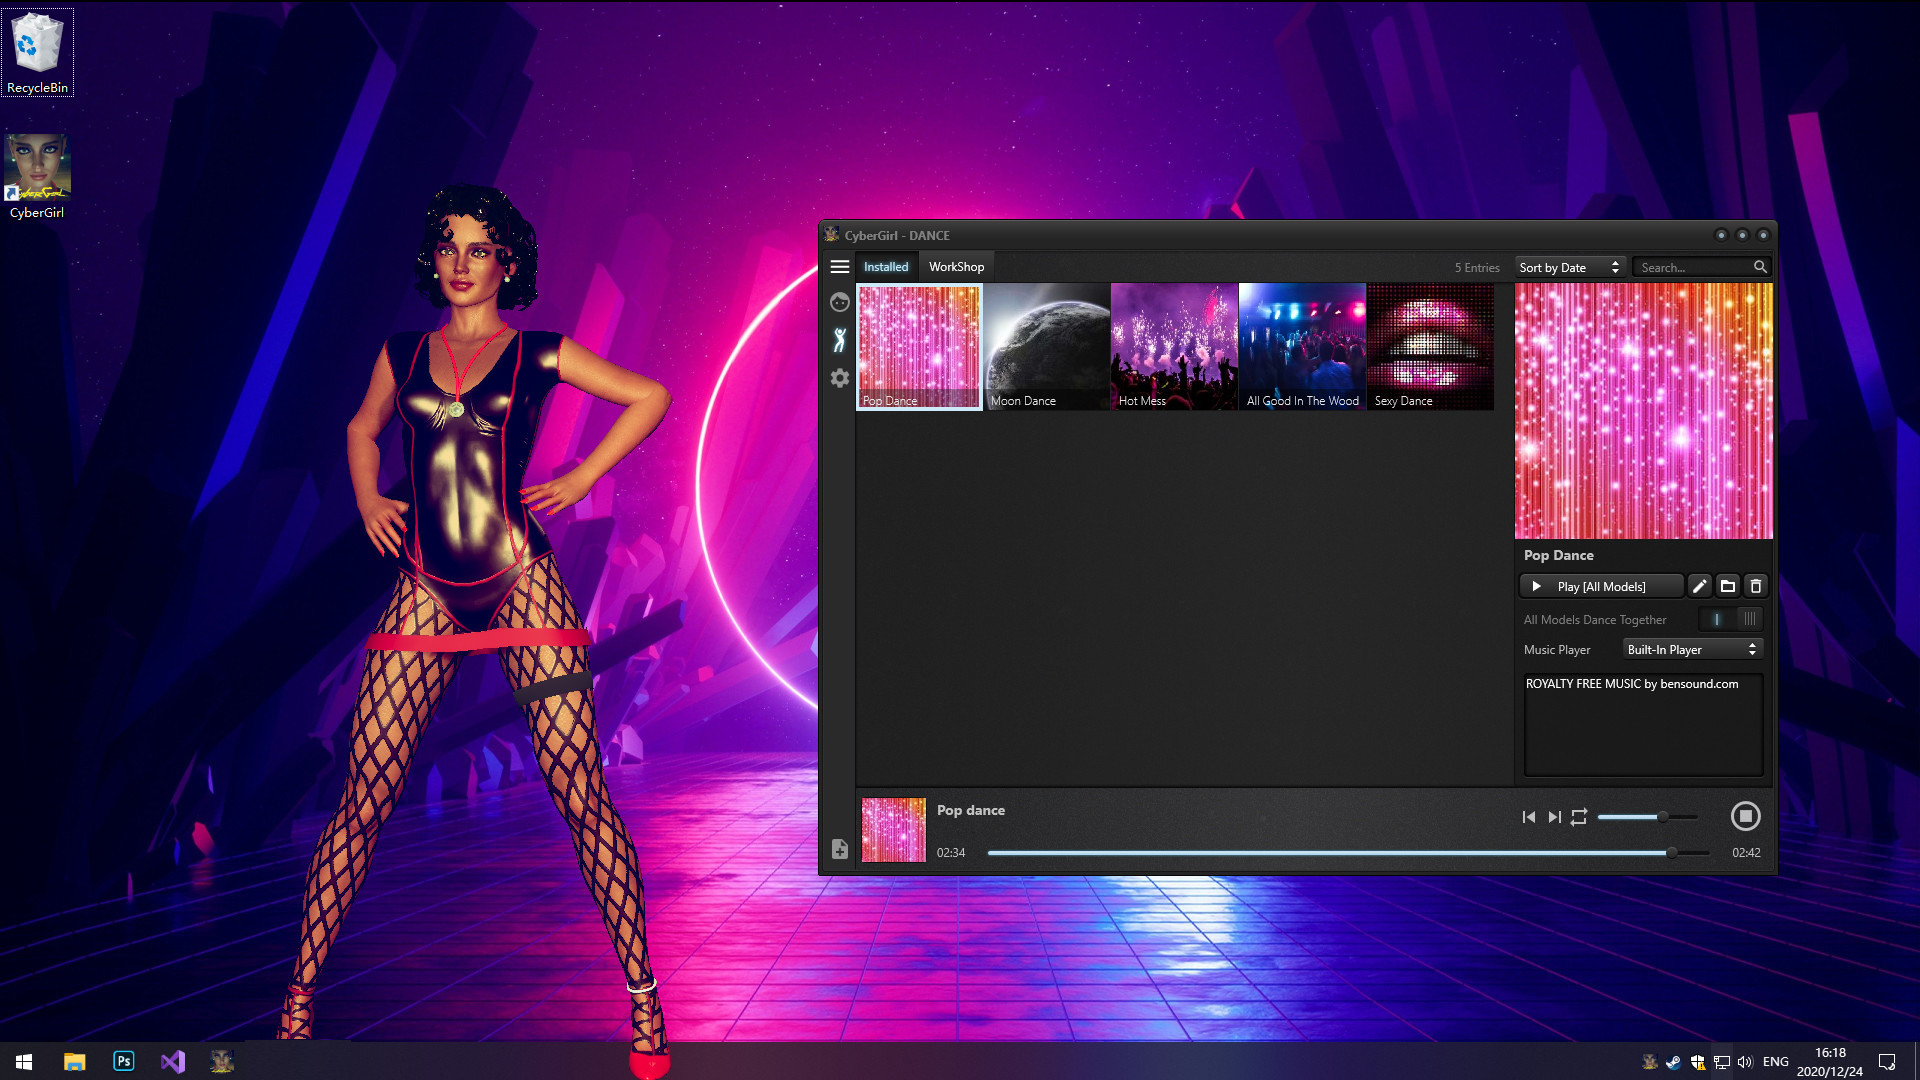This screenshot has width=1920, height=1080.
Task: Edit Pop Dance using the pencil icon
Action: [x=1700, y=586]
